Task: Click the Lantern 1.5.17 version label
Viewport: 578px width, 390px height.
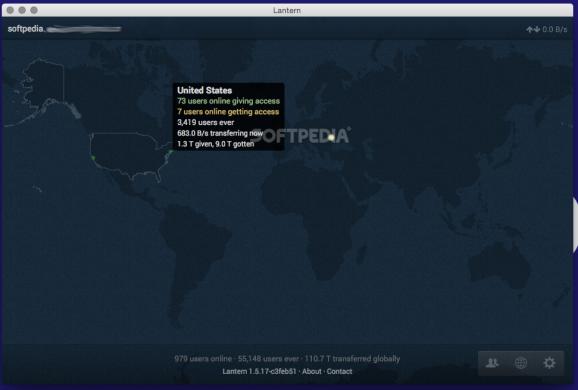Action: (x=259, y=371)
